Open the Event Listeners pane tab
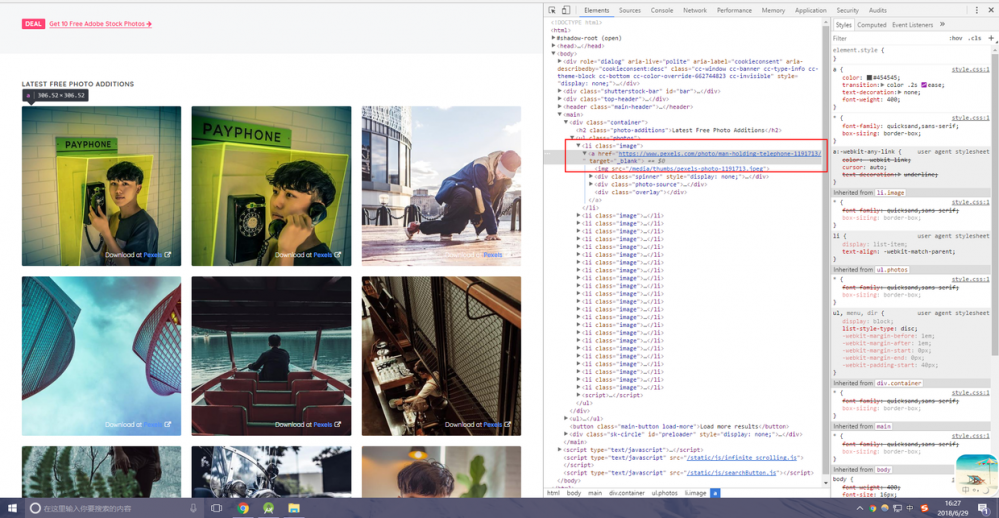 pyautogui.click(x=912, y=25)
